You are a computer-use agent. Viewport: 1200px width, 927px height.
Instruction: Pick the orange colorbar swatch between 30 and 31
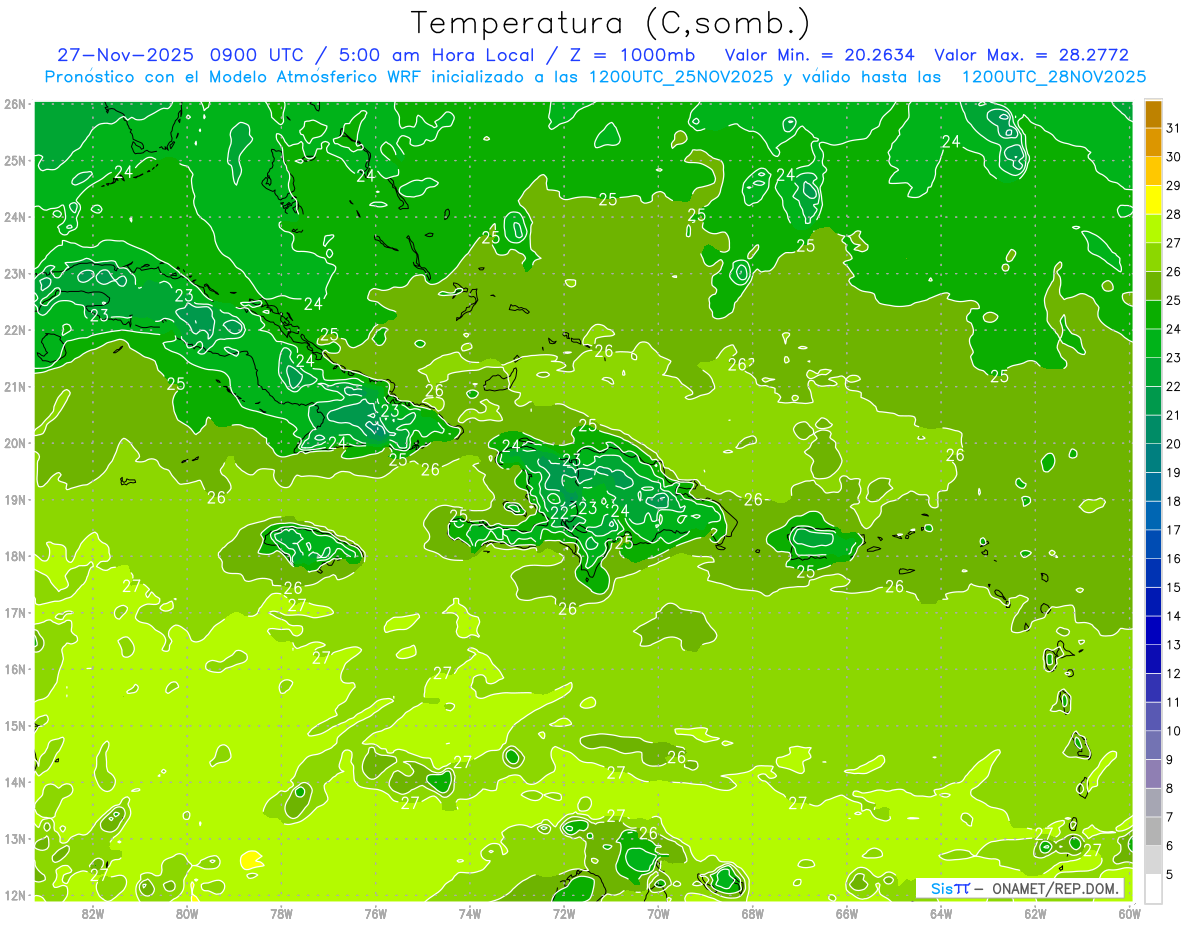[1153, 143]
